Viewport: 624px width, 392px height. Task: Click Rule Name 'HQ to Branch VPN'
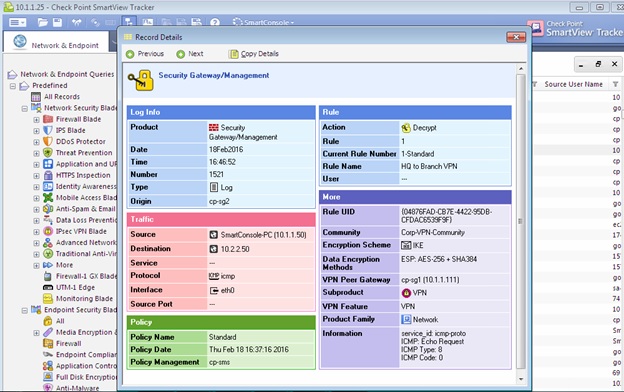[429, 166]
